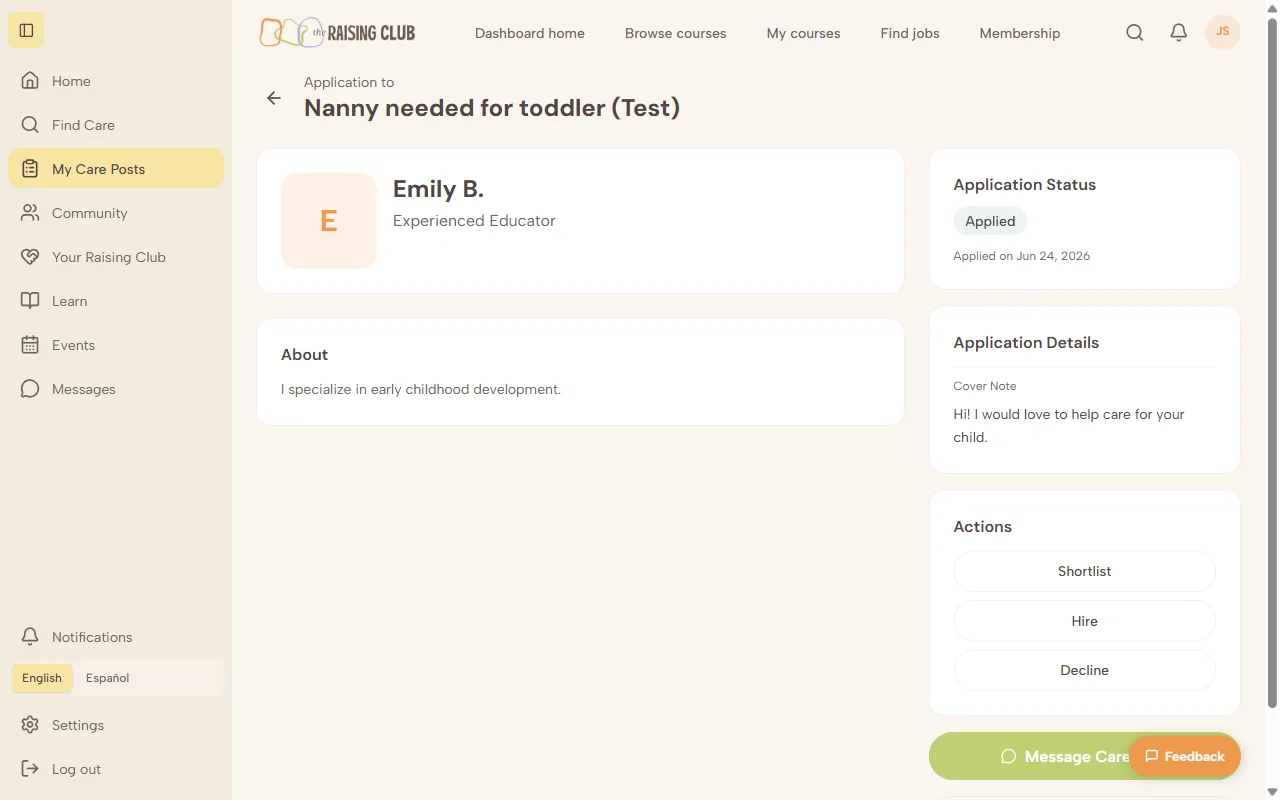Screen dimensions: 1280x800
Task: Go to Browse courses
Action: tap(676, 33)
